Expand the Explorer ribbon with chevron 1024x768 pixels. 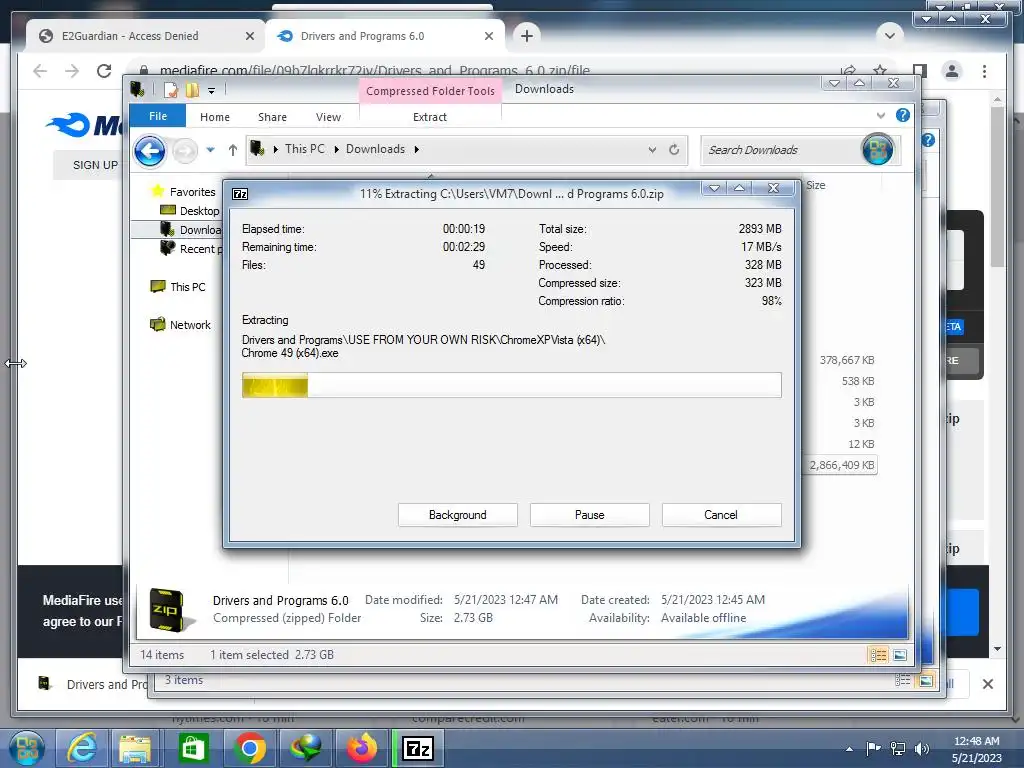tap(881, 116)
